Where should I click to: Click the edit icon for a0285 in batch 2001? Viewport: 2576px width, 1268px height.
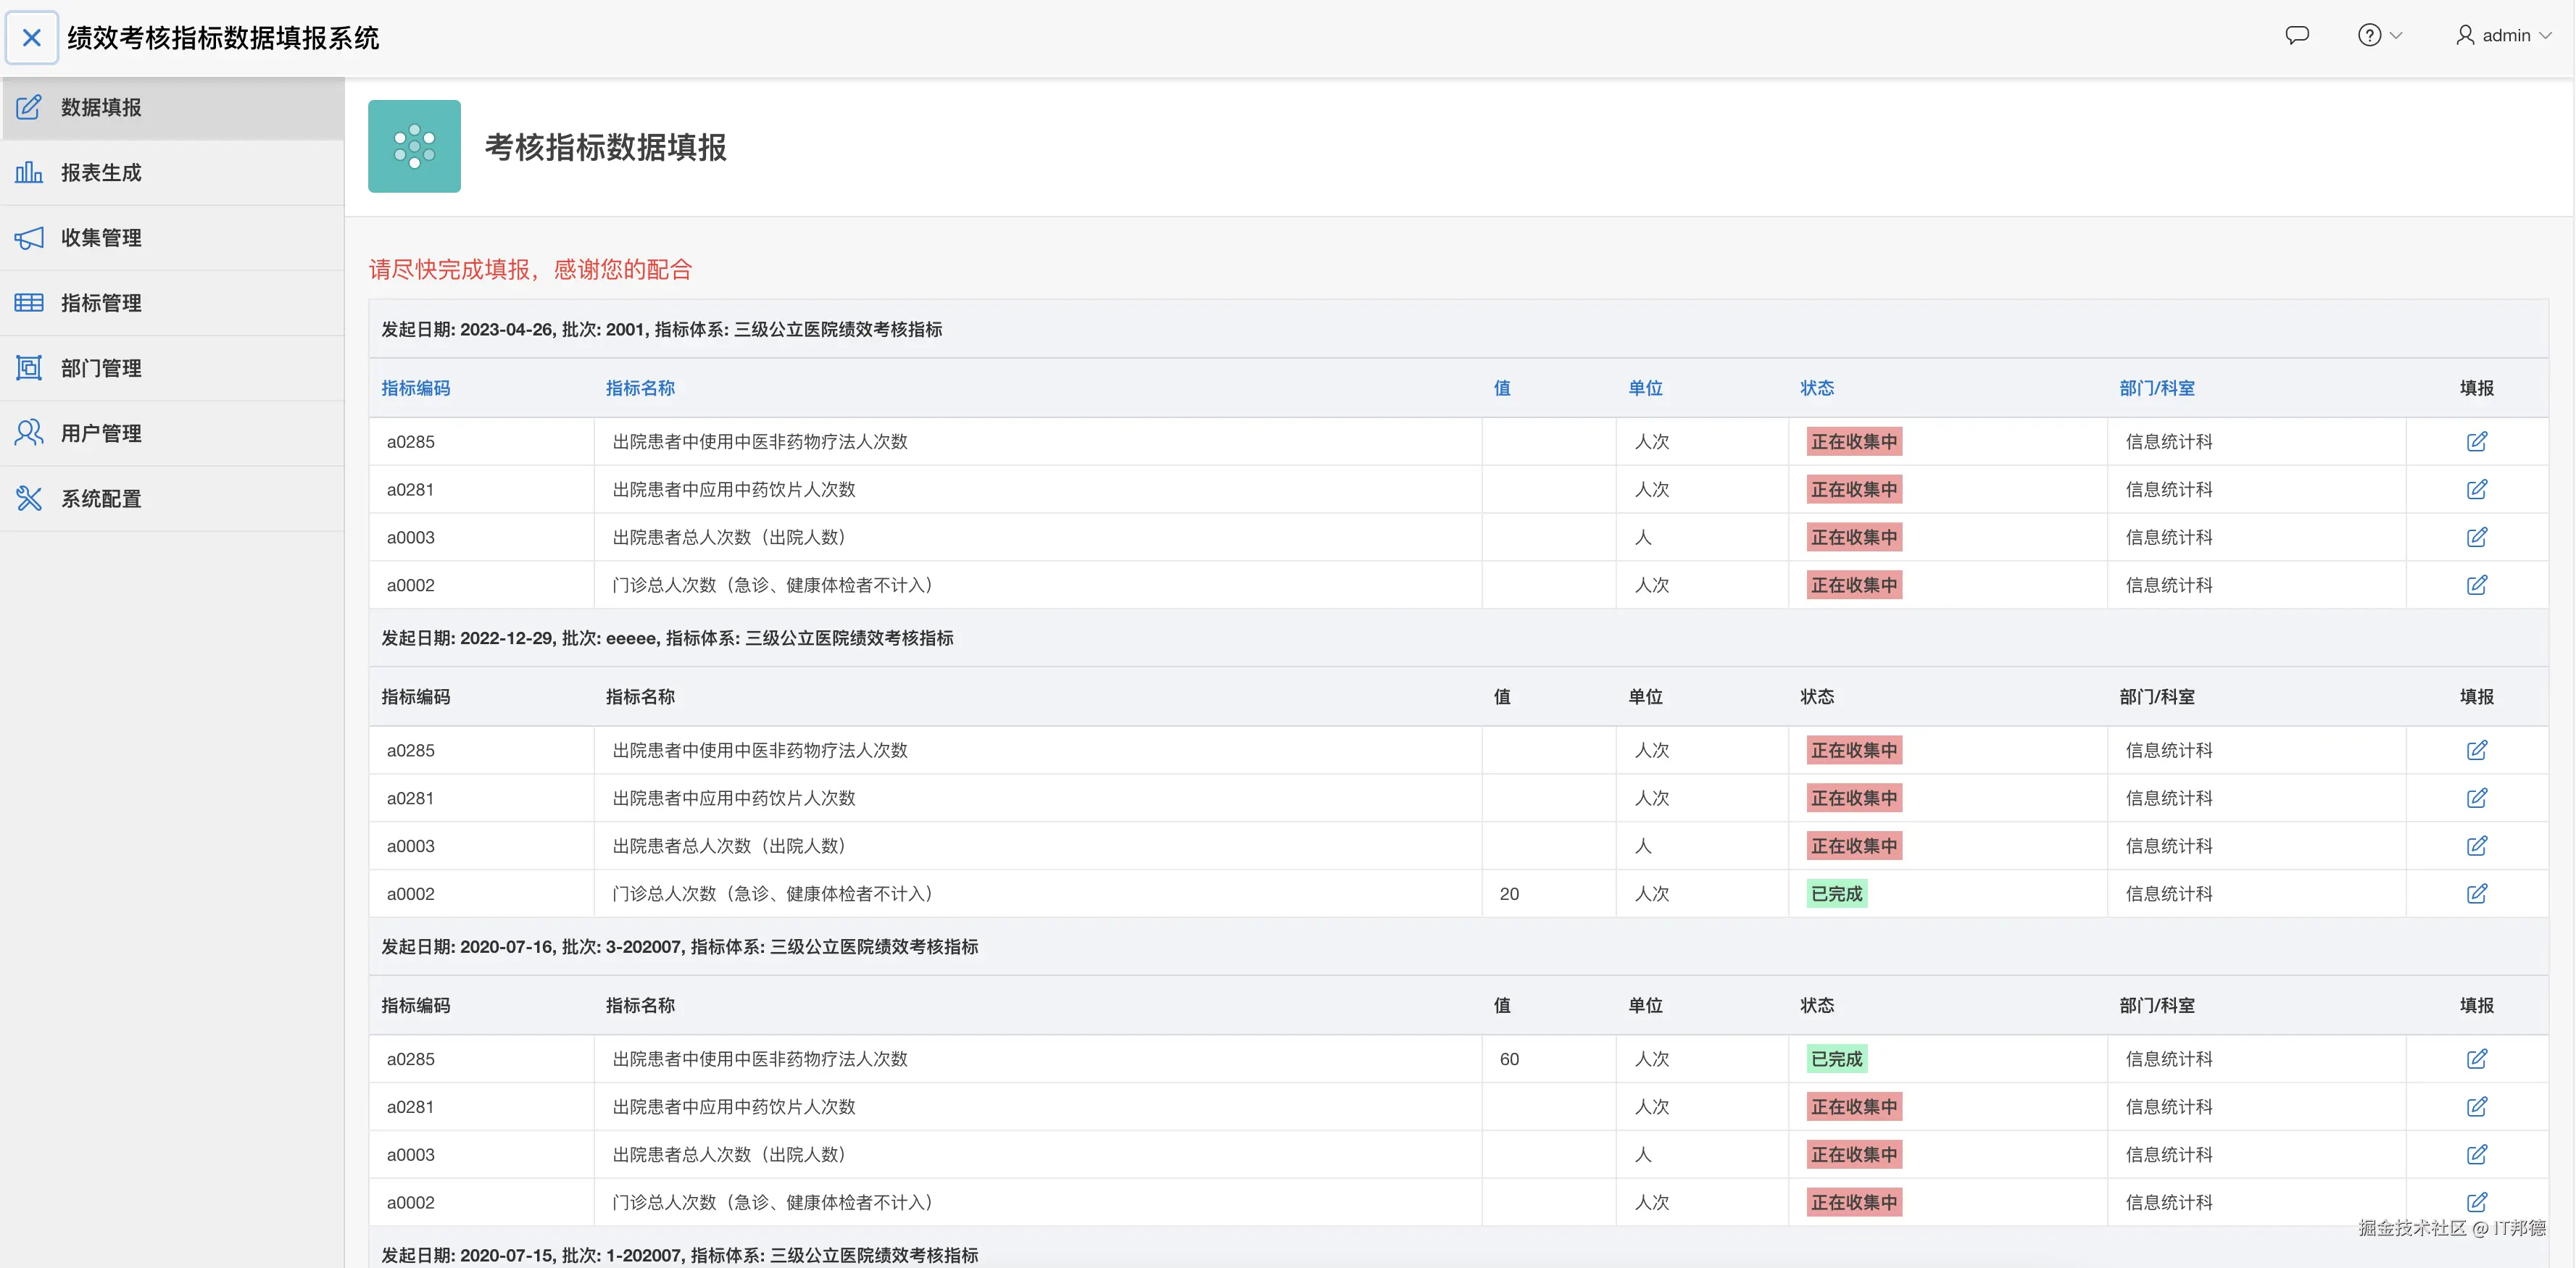click(x=2476, y=441)
